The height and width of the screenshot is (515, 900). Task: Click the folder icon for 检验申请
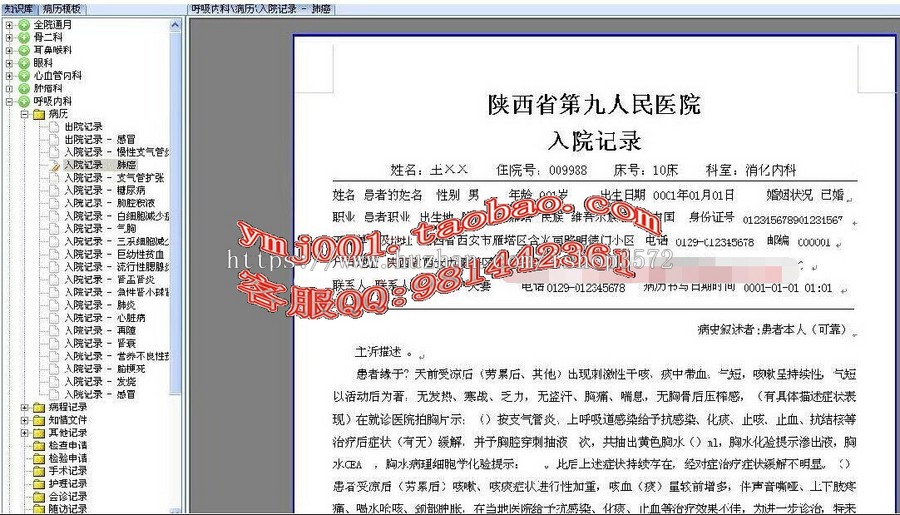click(x=39, y=458)
